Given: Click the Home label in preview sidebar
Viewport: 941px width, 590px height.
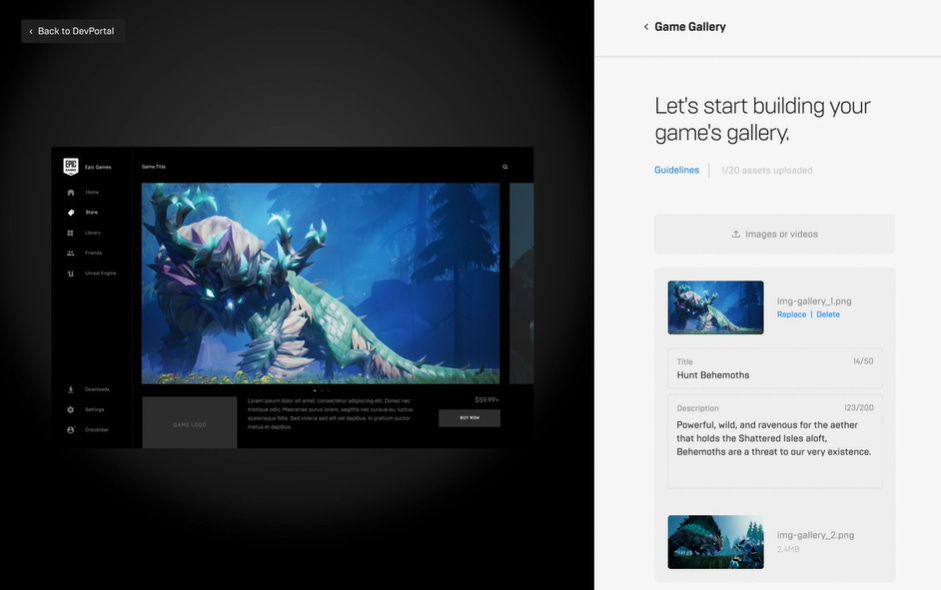Looking at the screenshot, I should 92,193.
